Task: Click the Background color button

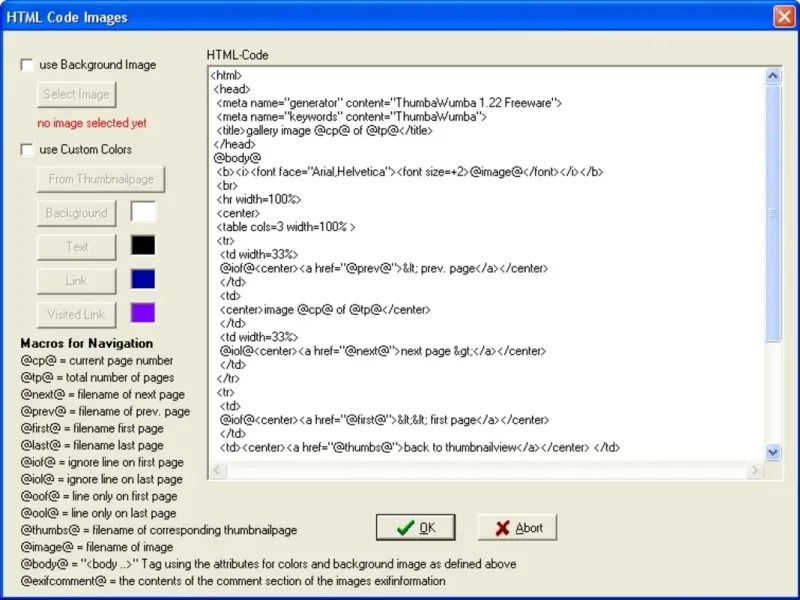Action: point(77,213)
